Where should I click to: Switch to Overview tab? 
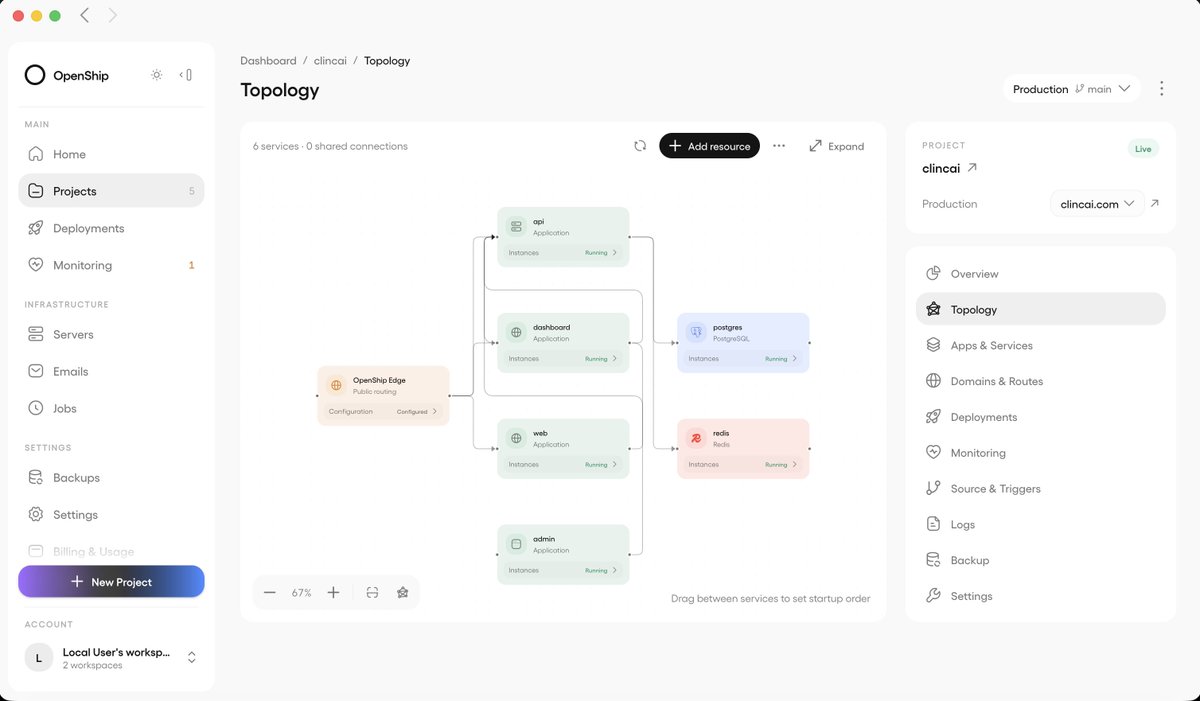tap(1040, 274)
